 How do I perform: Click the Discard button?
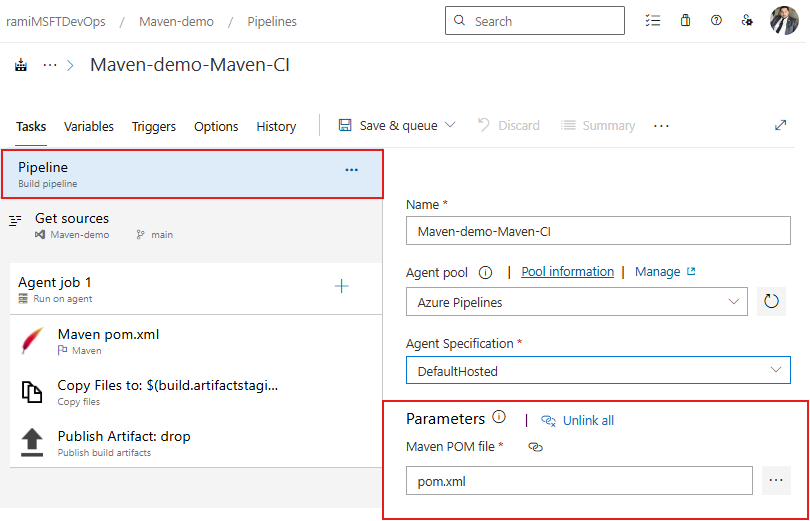[509, 125]
